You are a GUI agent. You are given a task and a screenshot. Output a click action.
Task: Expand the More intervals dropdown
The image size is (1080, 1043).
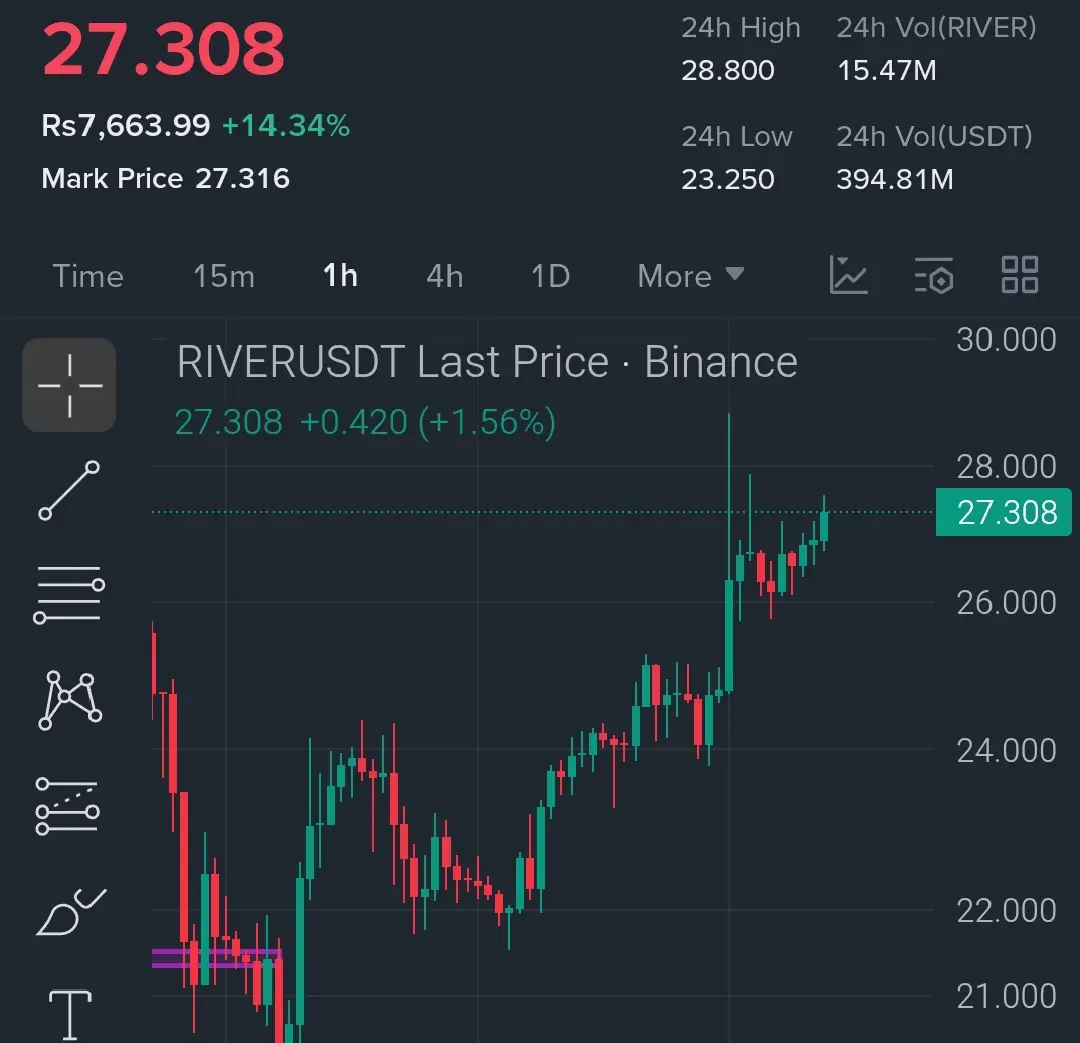click(690, 276)
